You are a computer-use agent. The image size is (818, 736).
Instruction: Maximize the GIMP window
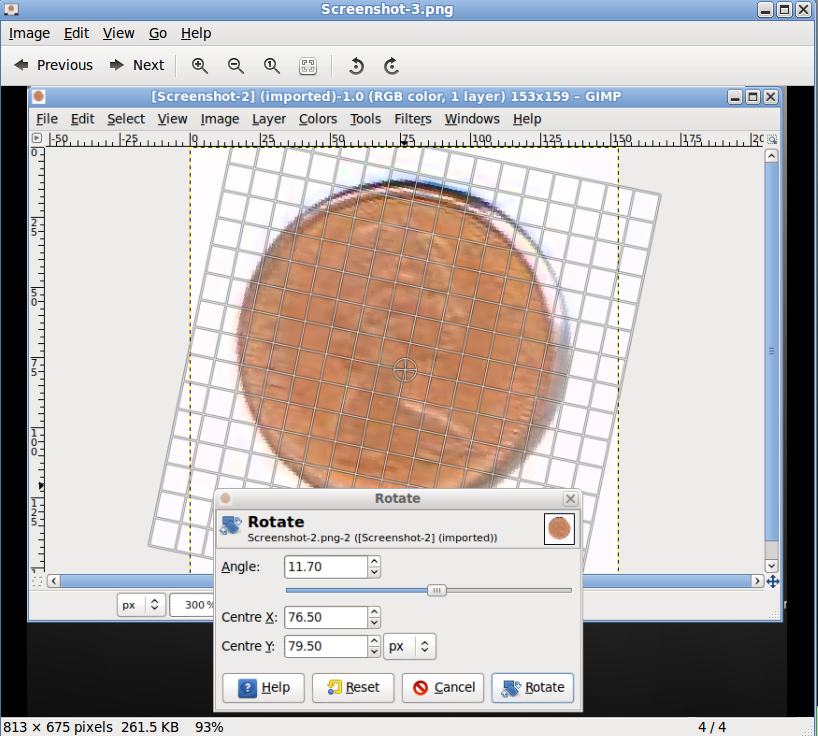click(753, 97)
